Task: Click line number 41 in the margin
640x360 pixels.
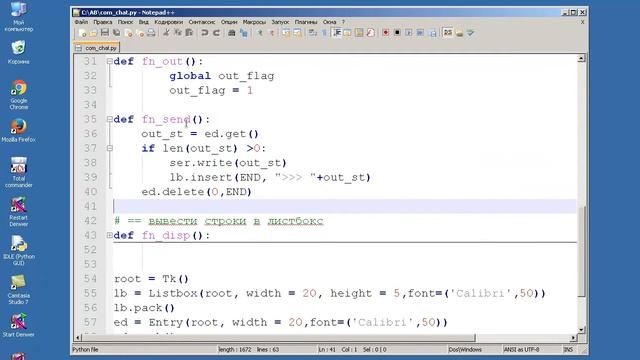Action: [90, 206]
